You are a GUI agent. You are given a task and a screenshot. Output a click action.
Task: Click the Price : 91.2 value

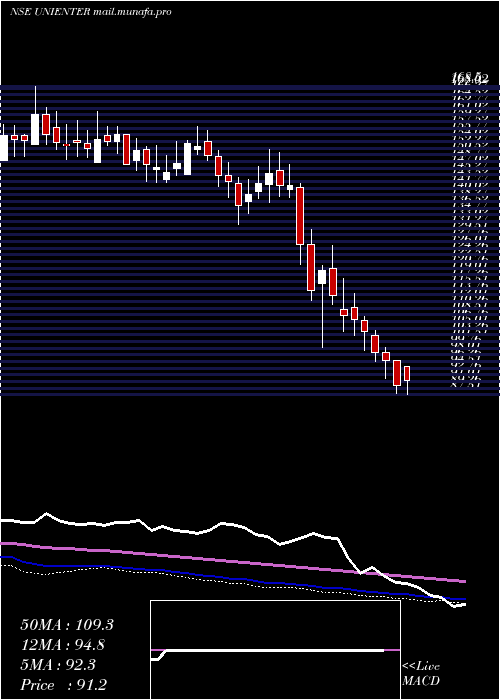[64, 685]
